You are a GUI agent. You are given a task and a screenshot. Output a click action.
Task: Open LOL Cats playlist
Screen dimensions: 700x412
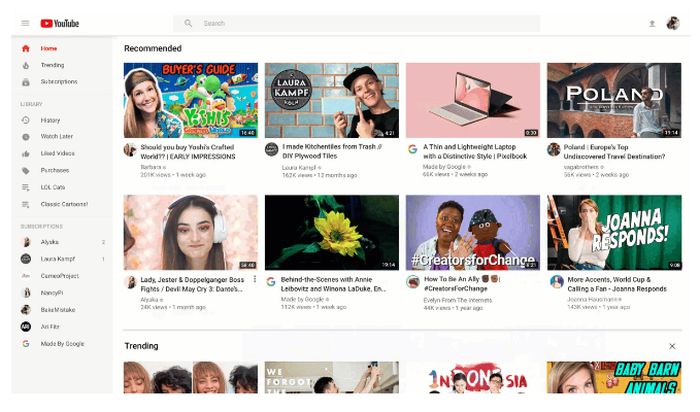point(62,187)
